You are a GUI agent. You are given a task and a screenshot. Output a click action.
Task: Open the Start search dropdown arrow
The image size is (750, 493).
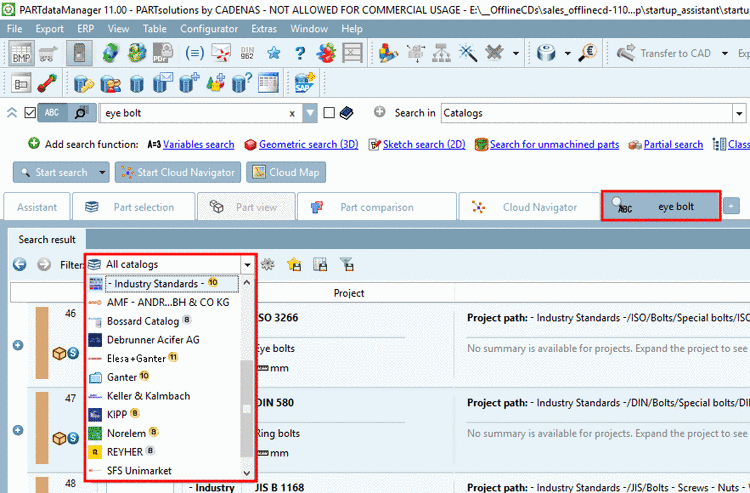tap(102, 172)
